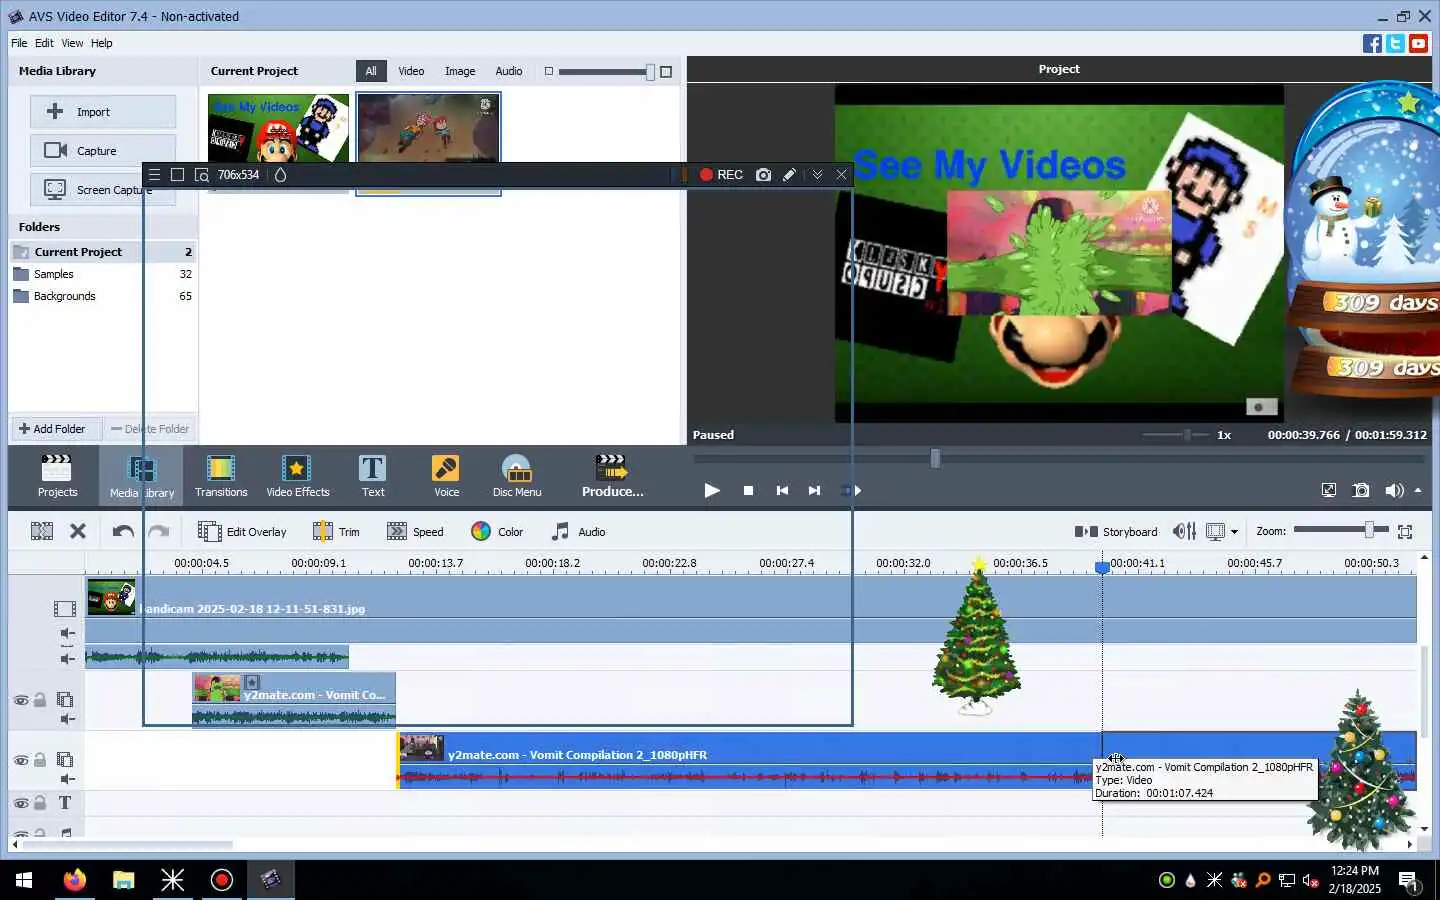Toggle lock on text track
Viewport: 1440px width, 900px height.
tap(40, 803)
